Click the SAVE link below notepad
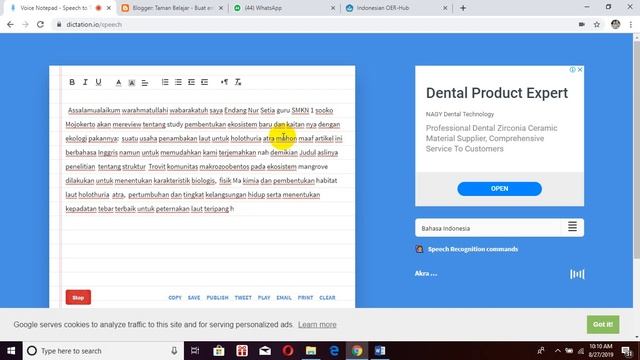The width and height of the screenshot is (640, 360). point(194,298)
